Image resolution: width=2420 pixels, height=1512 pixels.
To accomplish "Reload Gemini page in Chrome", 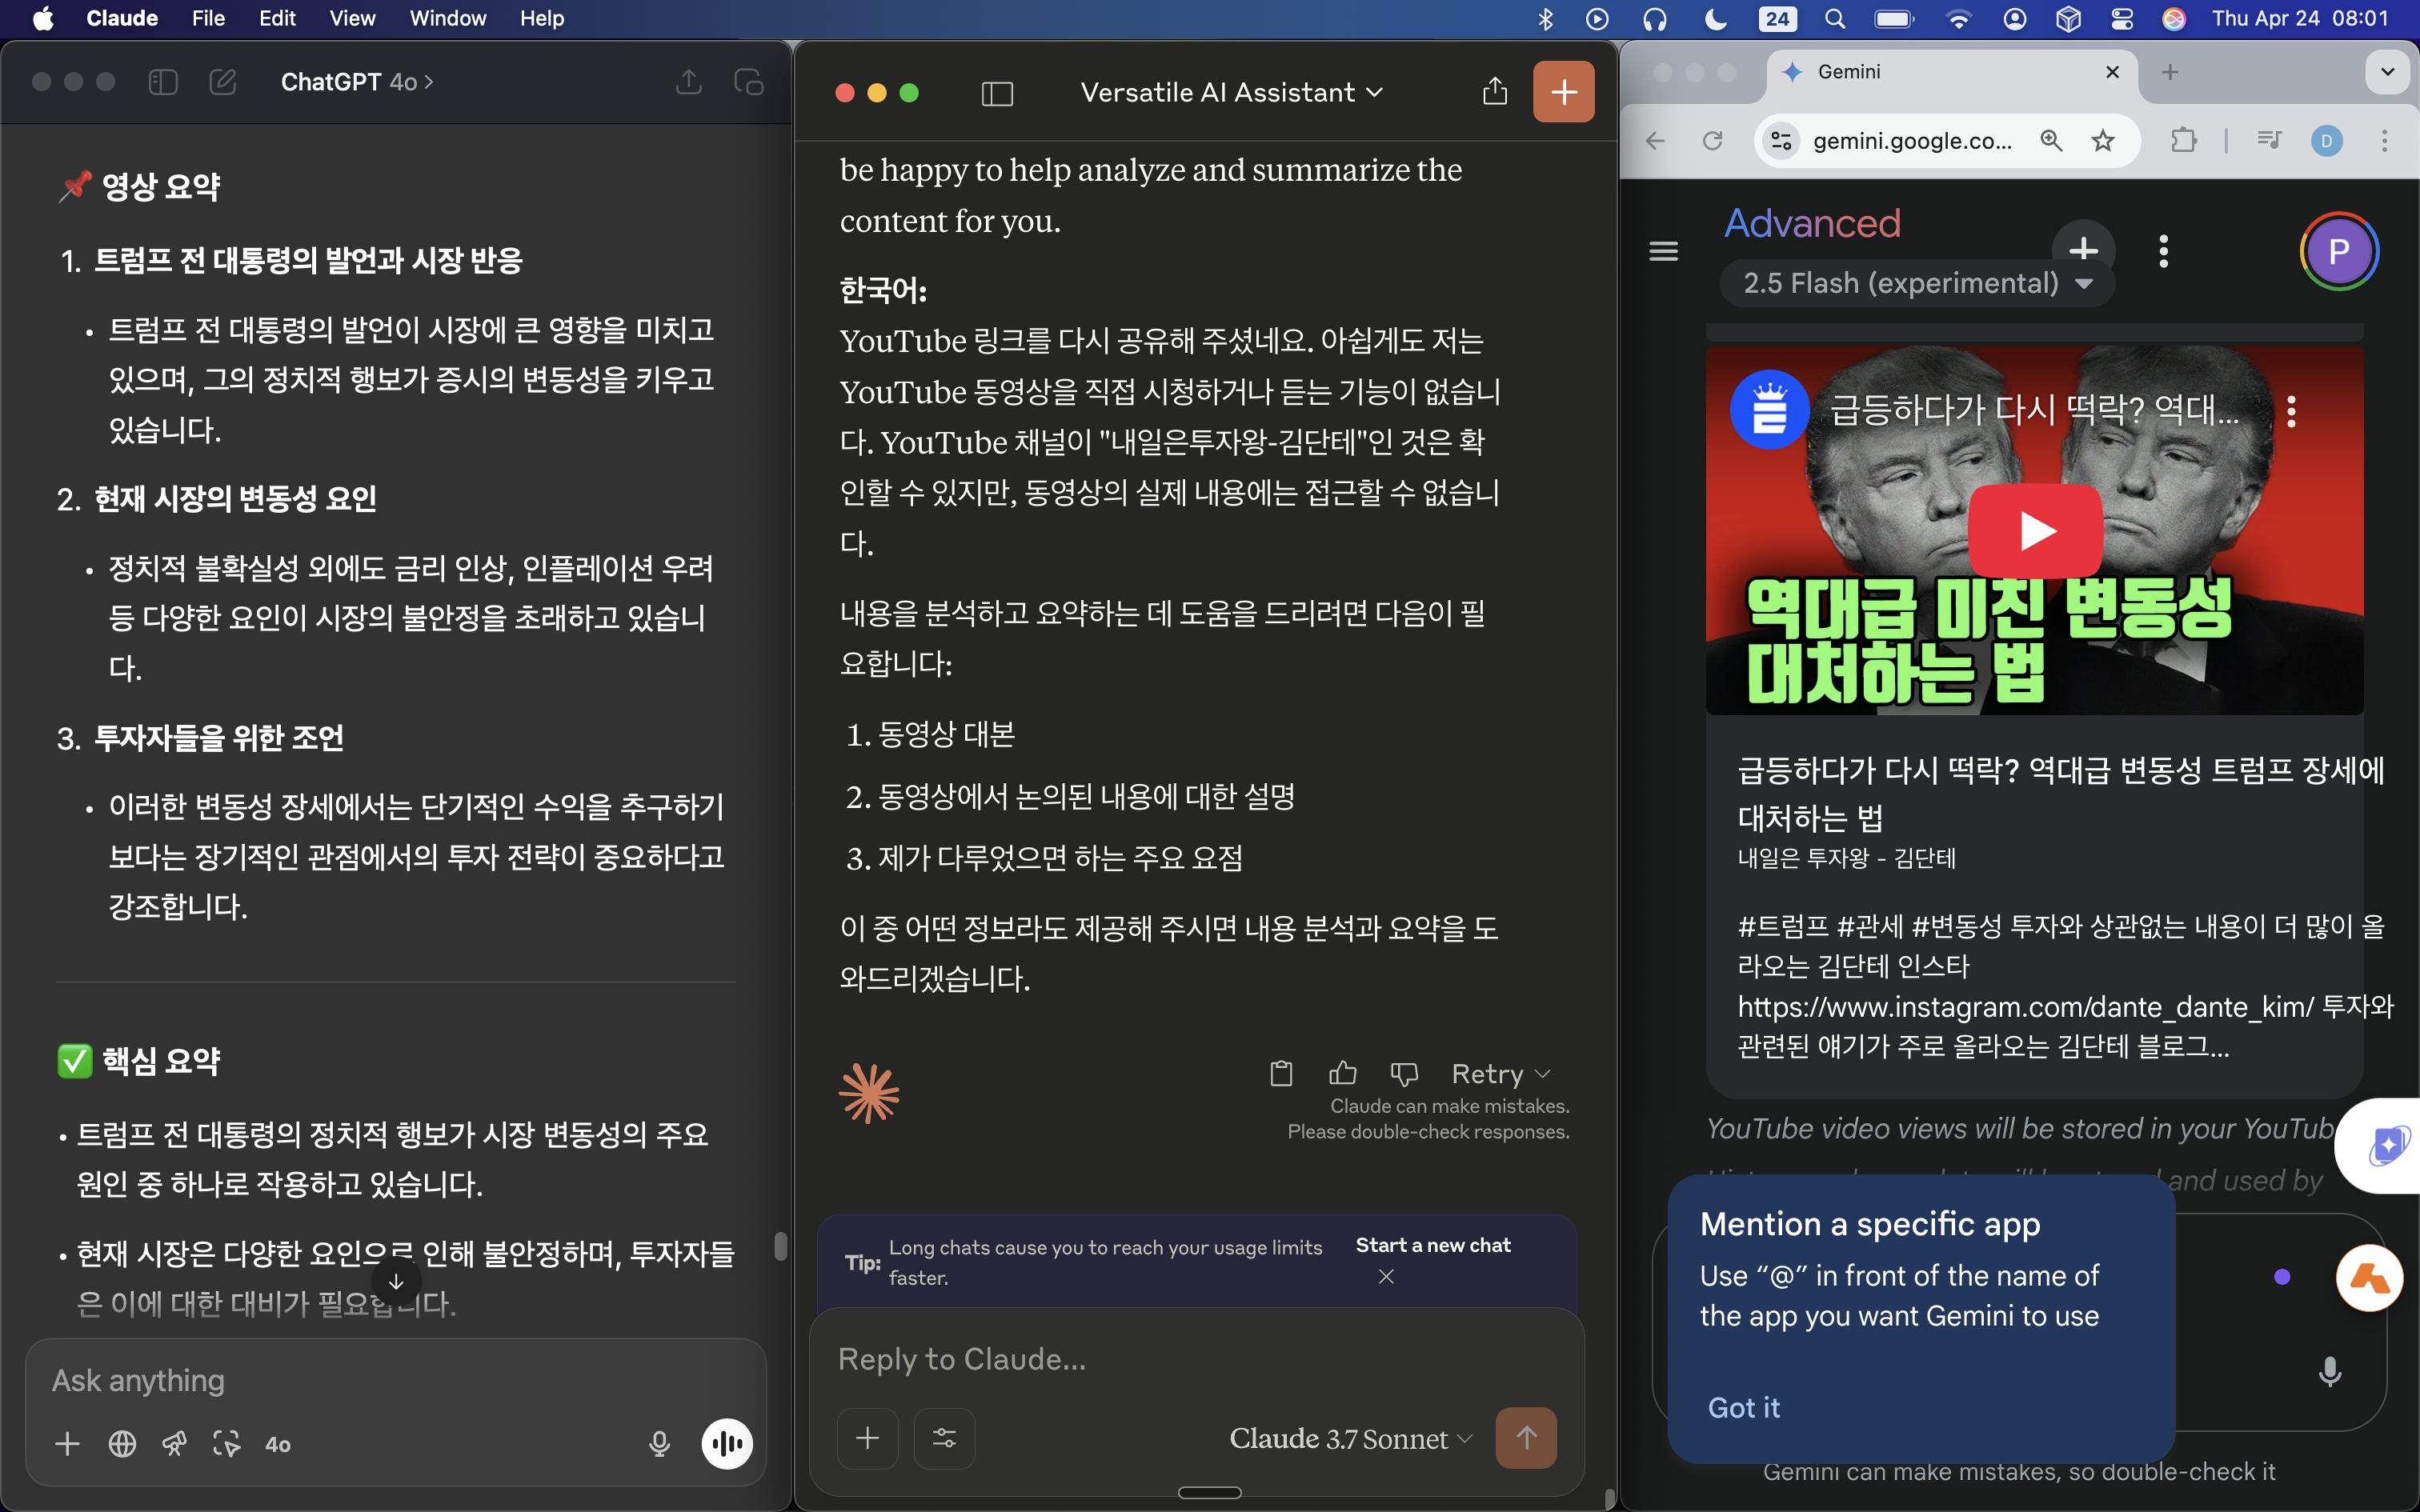I will pyautogui.click(x=1713, y=141).
